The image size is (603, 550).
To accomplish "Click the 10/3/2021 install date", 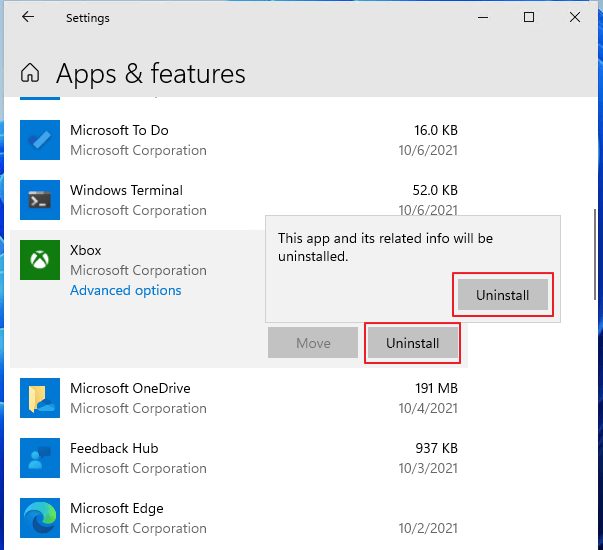I will tap(428, 468).
